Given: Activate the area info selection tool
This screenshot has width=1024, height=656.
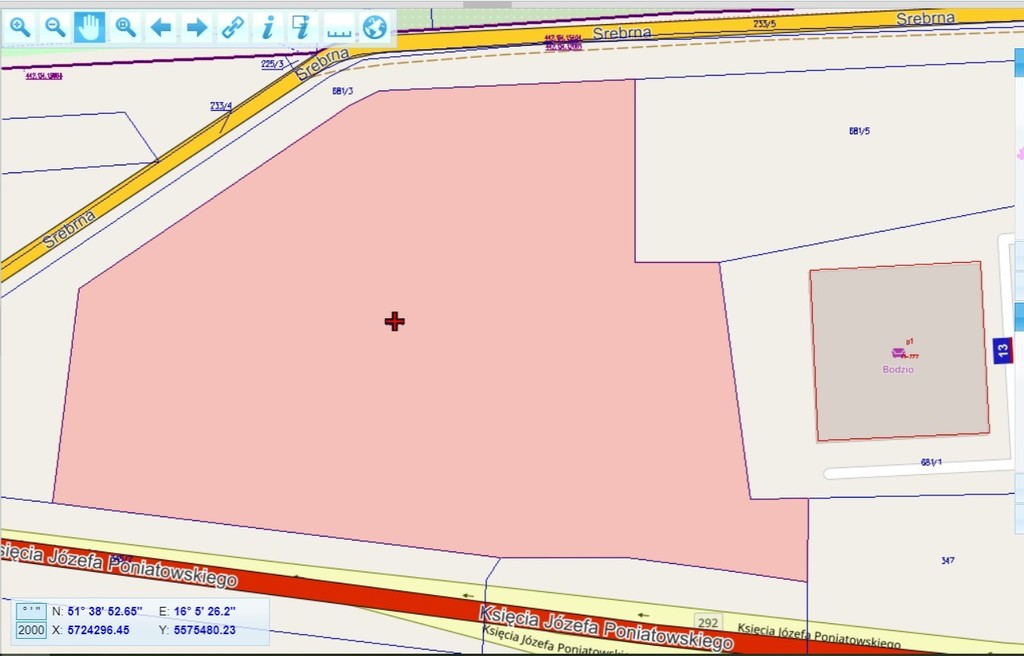Looking at the screenshot, I should (302, 27).
